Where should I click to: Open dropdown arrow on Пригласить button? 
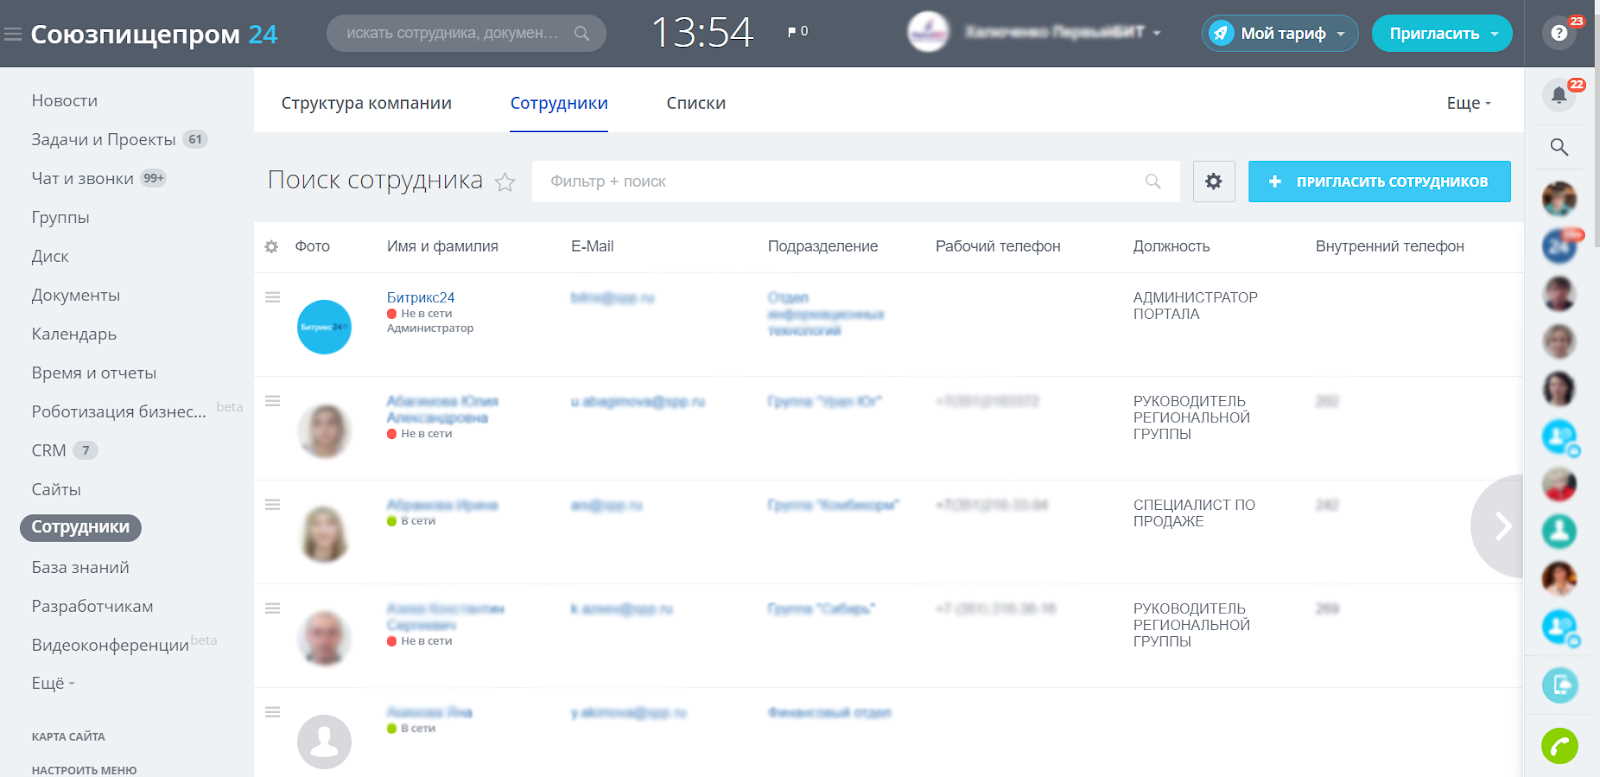pos(1495,33)
